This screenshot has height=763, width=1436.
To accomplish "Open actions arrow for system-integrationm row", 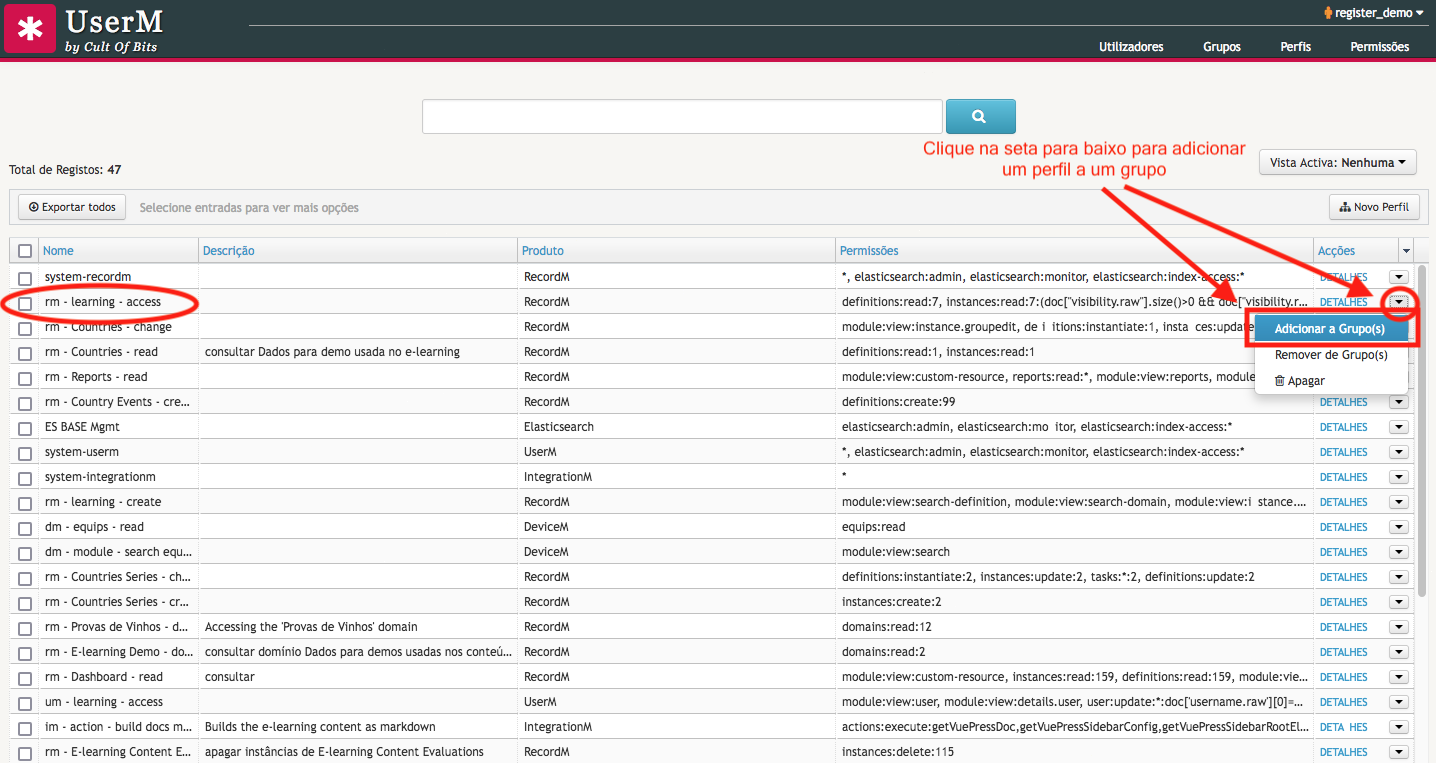I will [1399, 477].
